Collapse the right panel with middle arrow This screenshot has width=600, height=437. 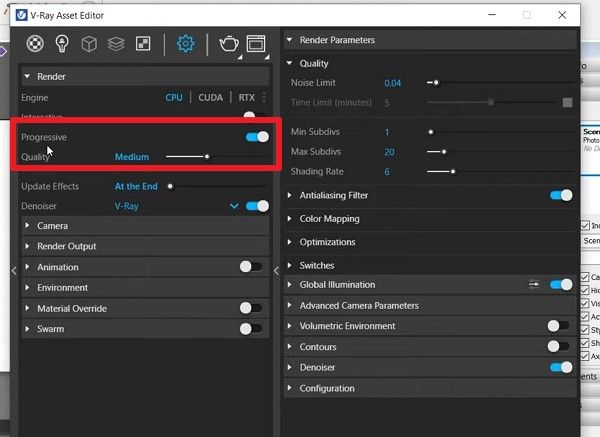[x=276, y=271]
